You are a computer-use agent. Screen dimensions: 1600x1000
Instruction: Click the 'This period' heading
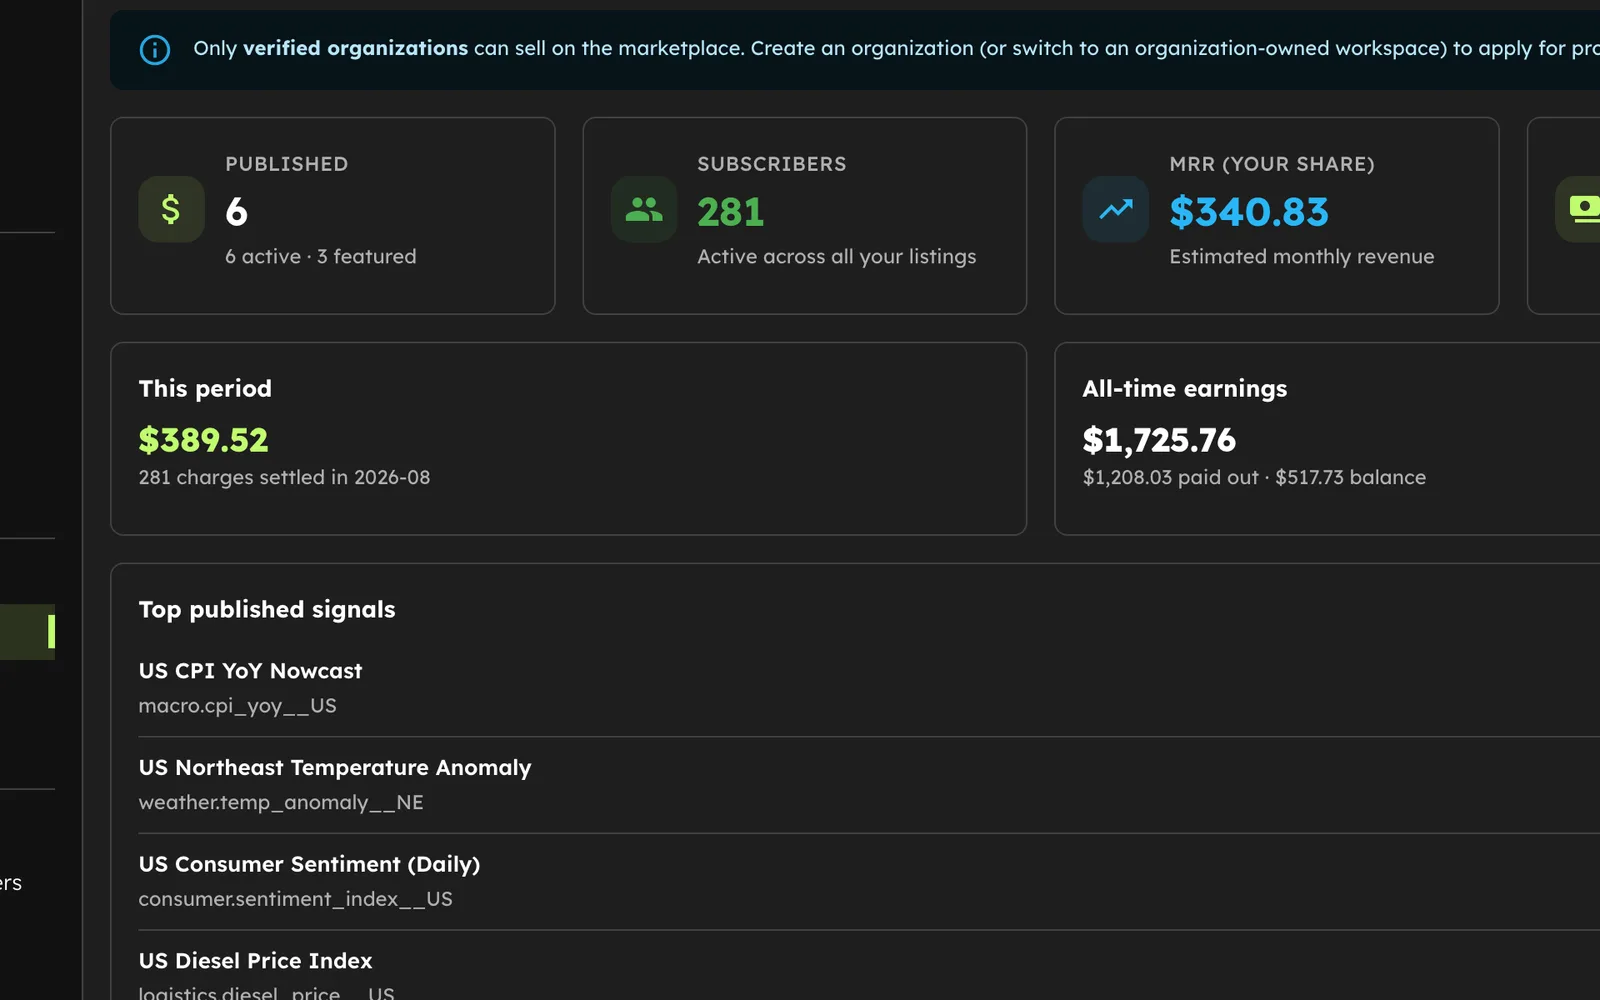pyautogui.click(x=205, y=389)
